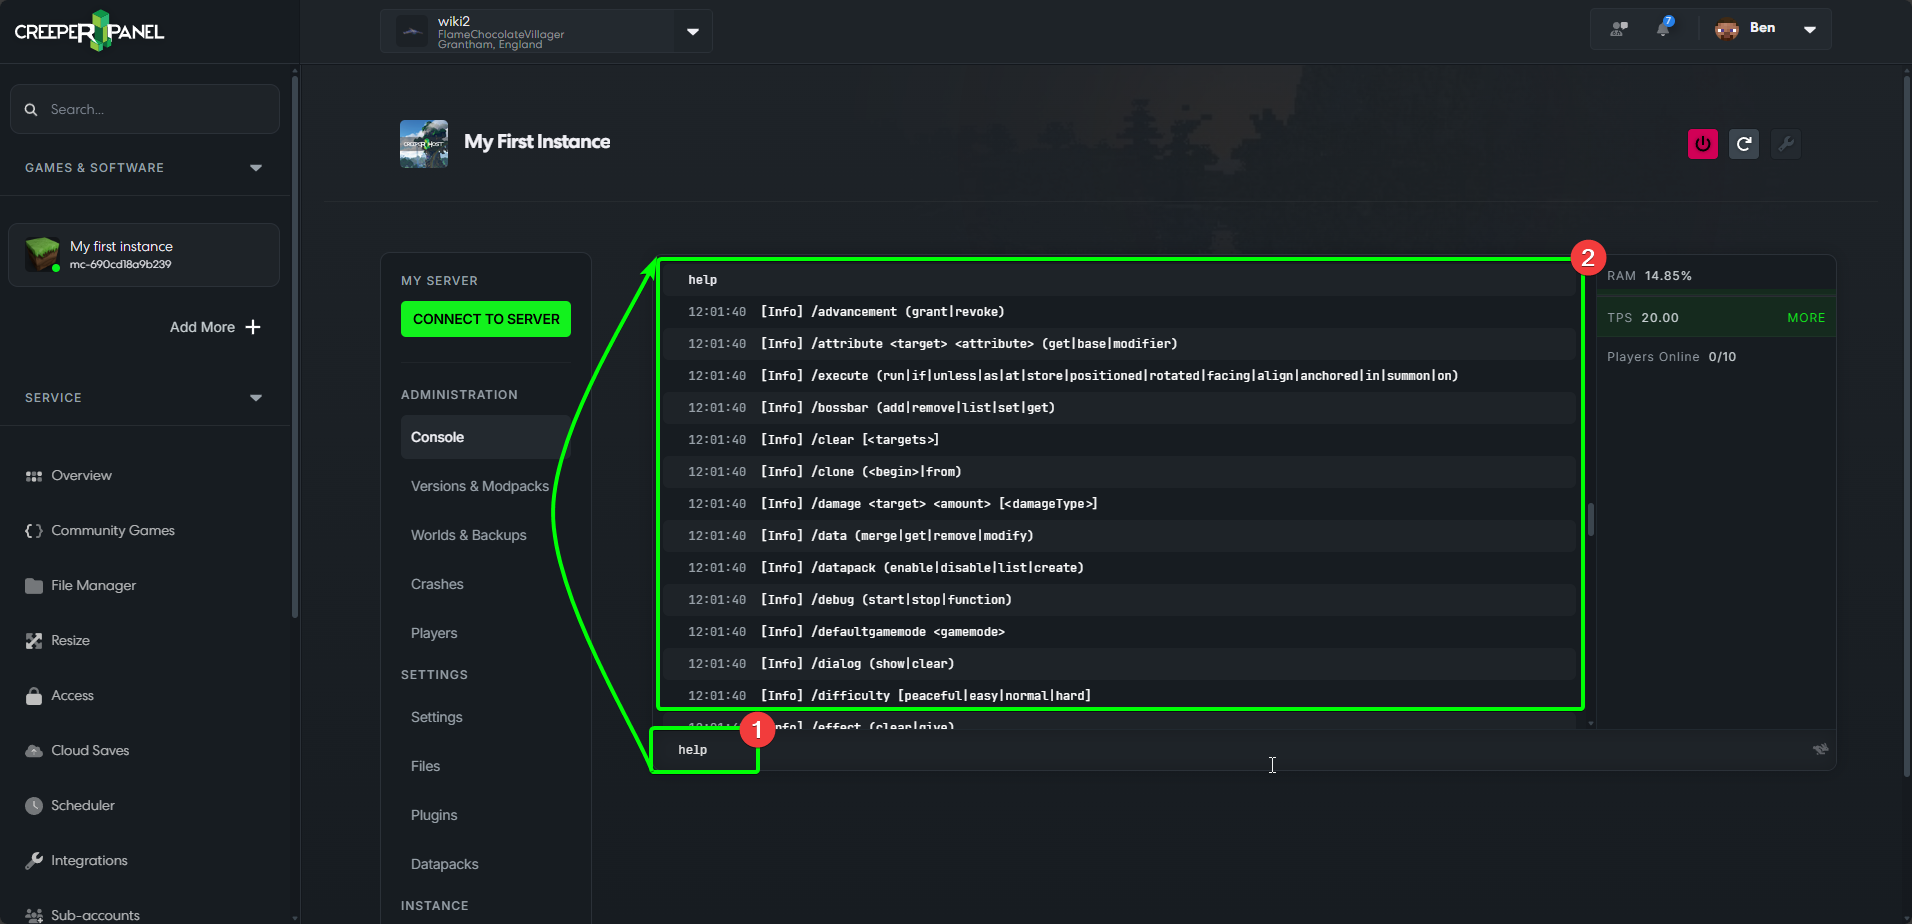
Task: Collapse the Games & Software section
Action: coord(256,168)
